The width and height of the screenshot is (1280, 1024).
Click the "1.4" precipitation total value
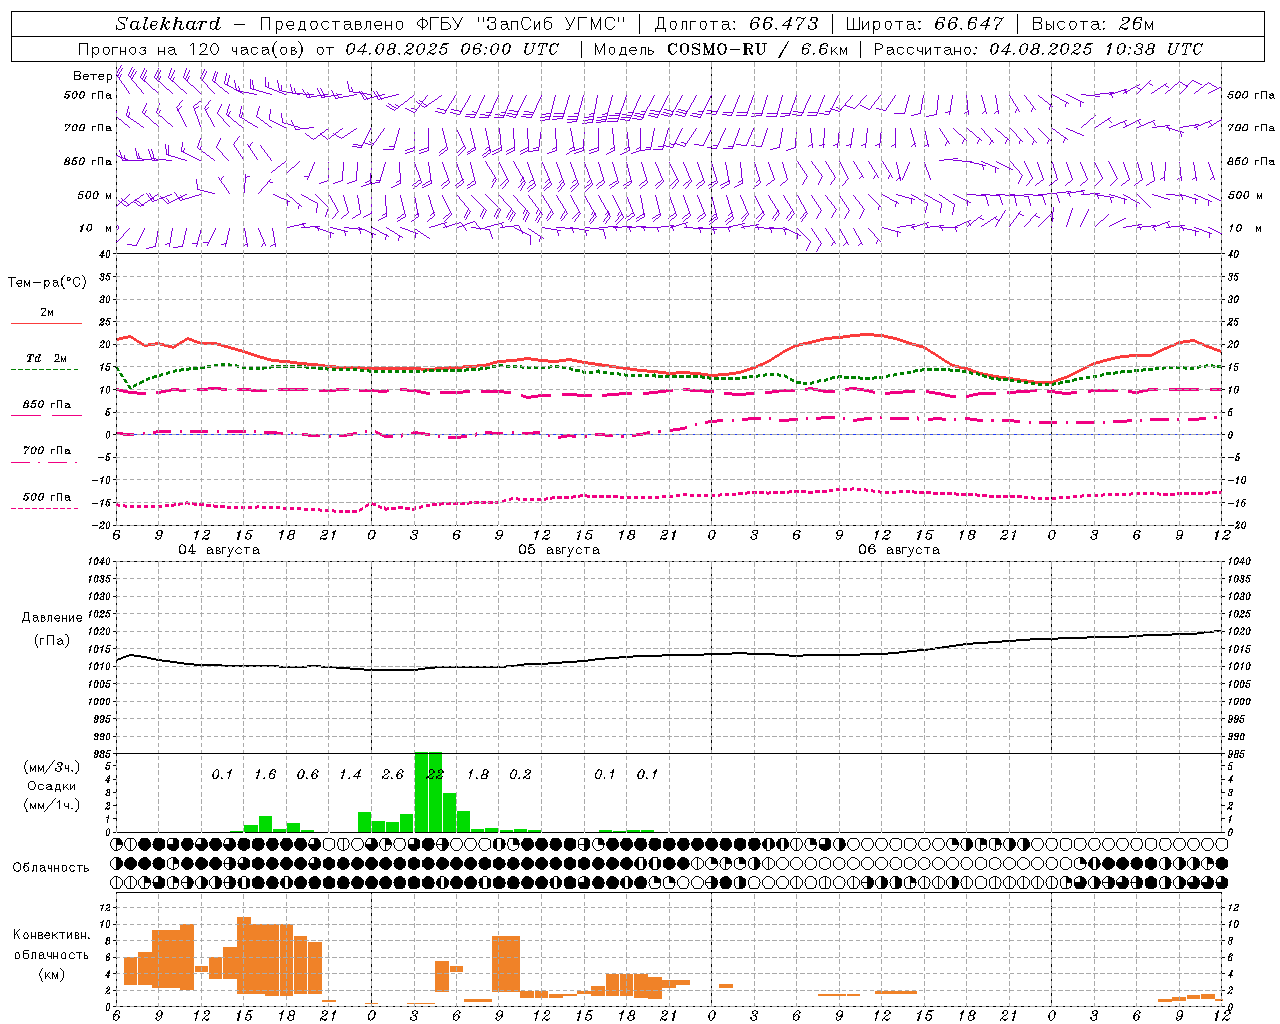coord(350,774)
